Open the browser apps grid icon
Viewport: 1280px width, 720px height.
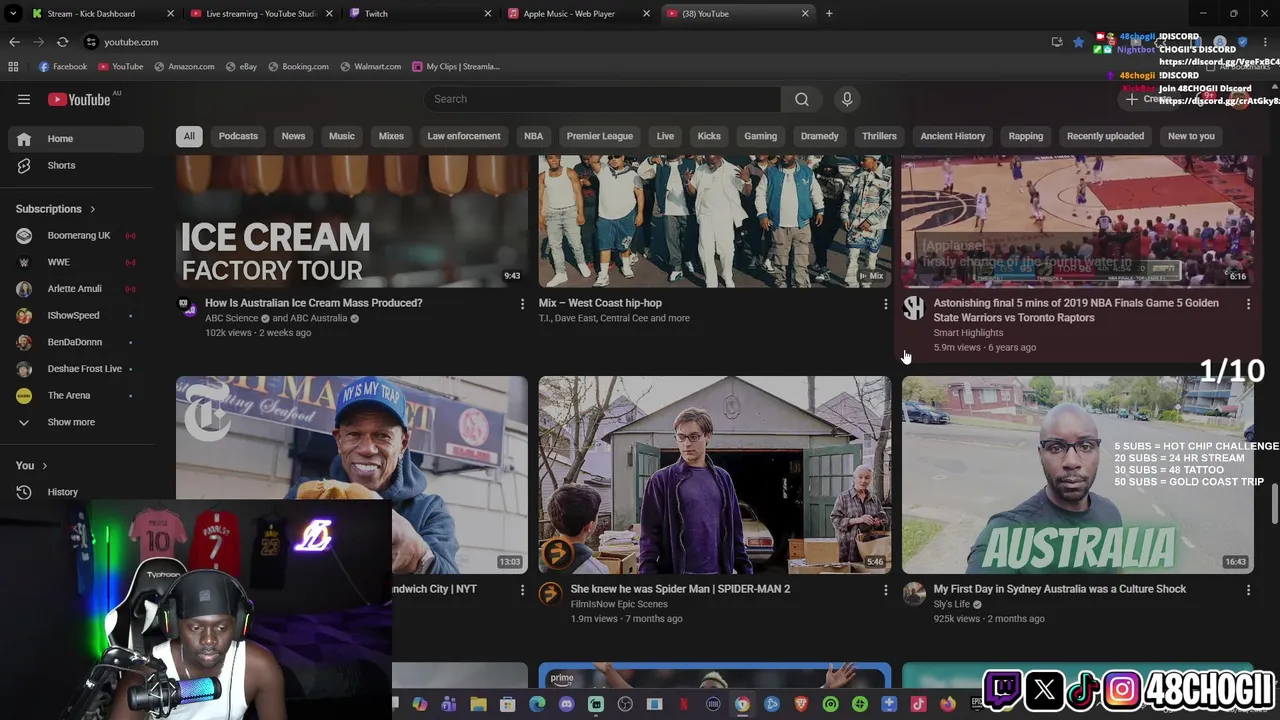point(13,67)
